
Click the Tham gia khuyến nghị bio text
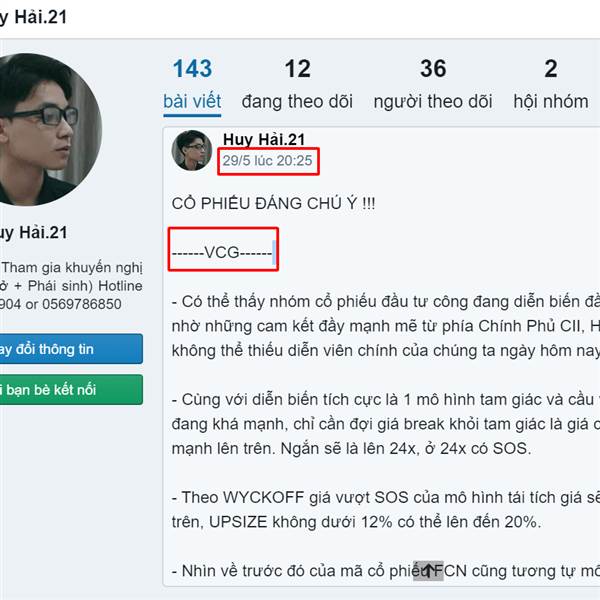click(x=72, y=267)
